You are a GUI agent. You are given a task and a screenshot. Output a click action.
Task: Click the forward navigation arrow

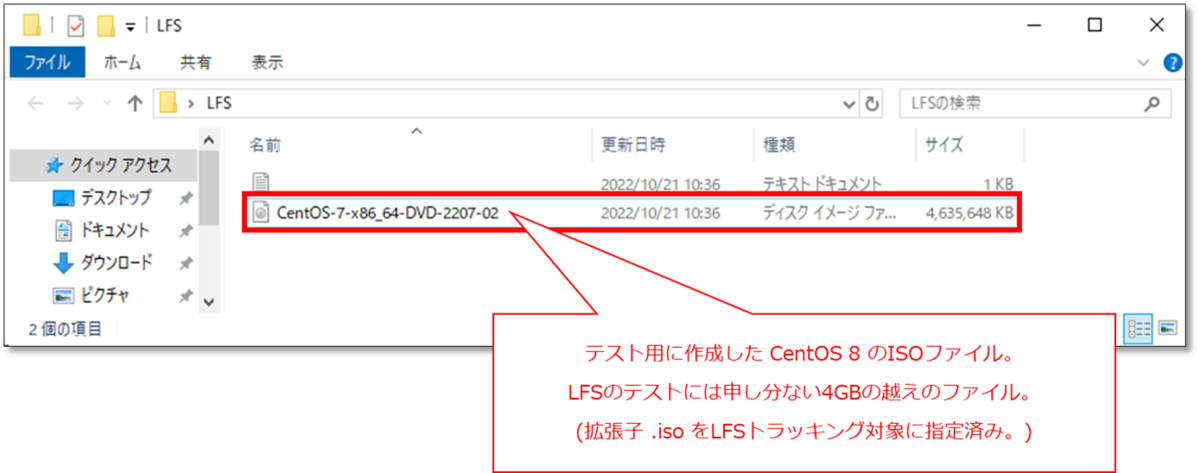pyautogui.click(x=74, y=103)
